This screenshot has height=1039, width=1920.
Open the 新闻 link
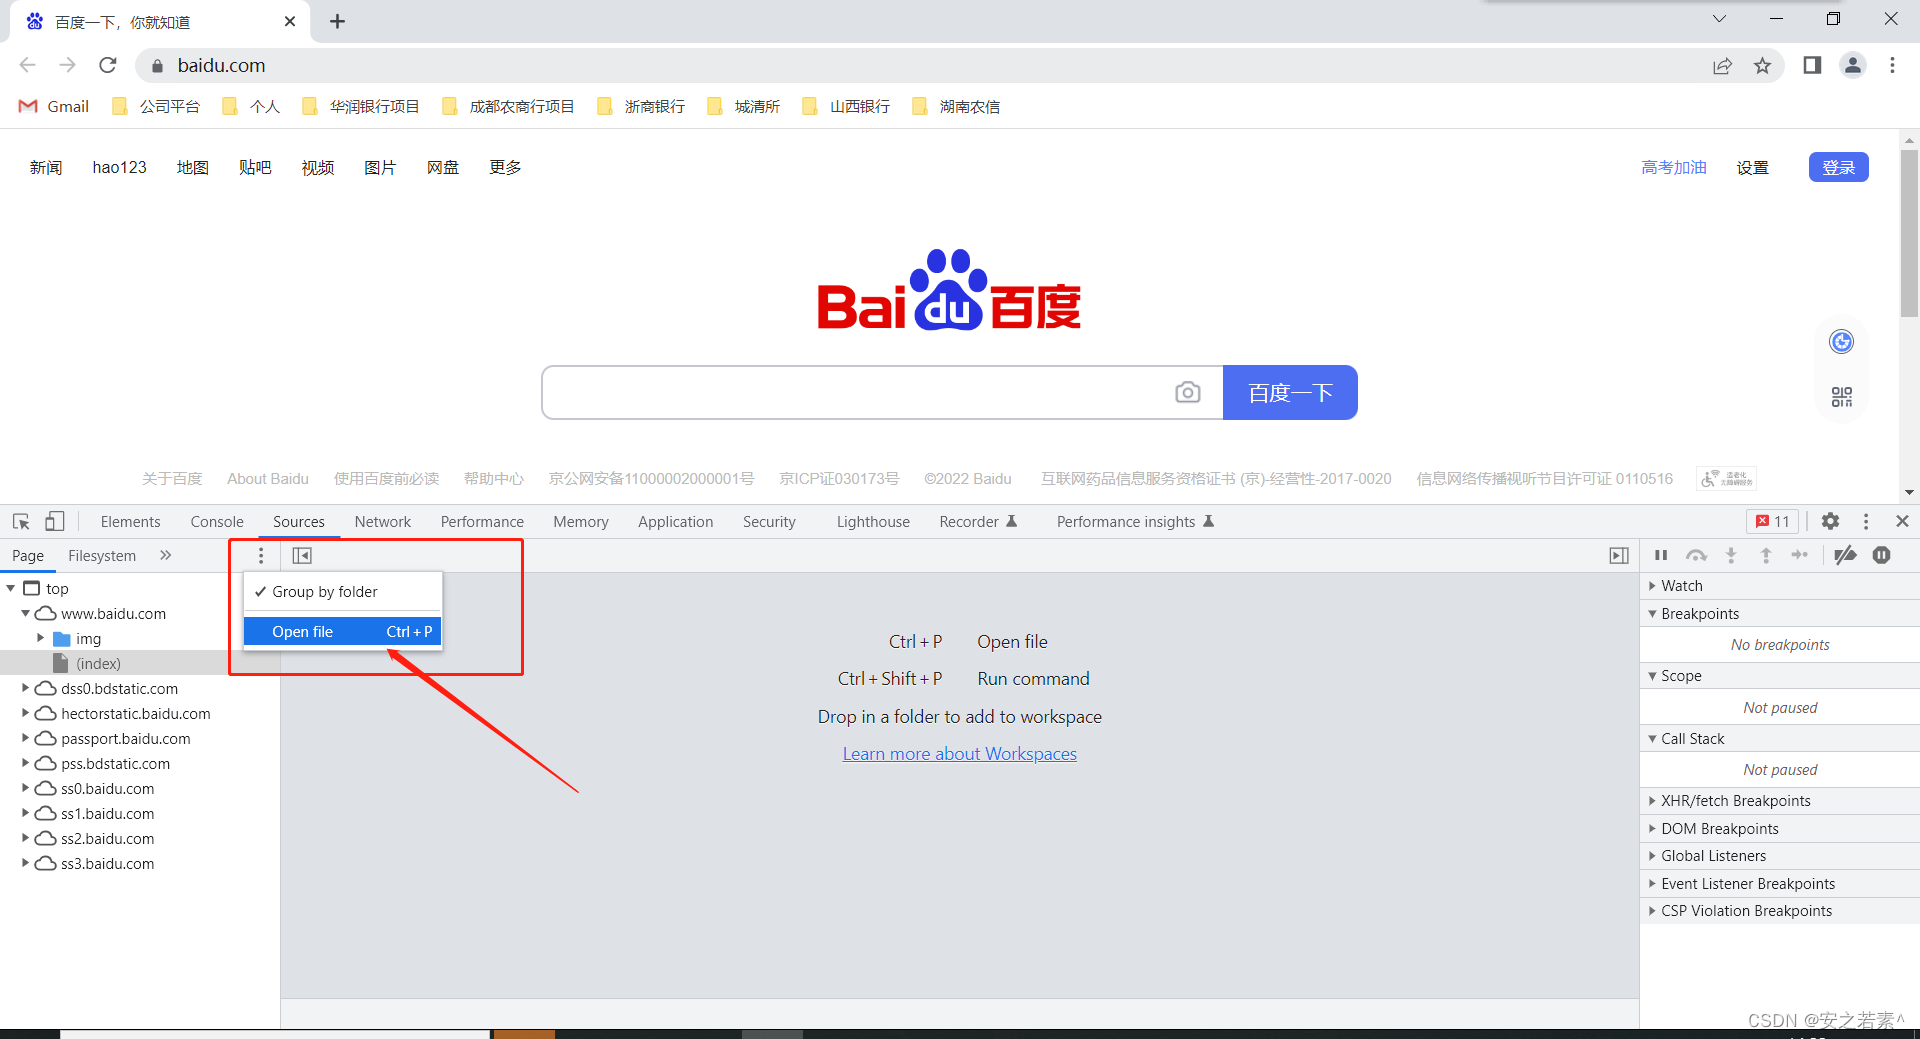46,167
